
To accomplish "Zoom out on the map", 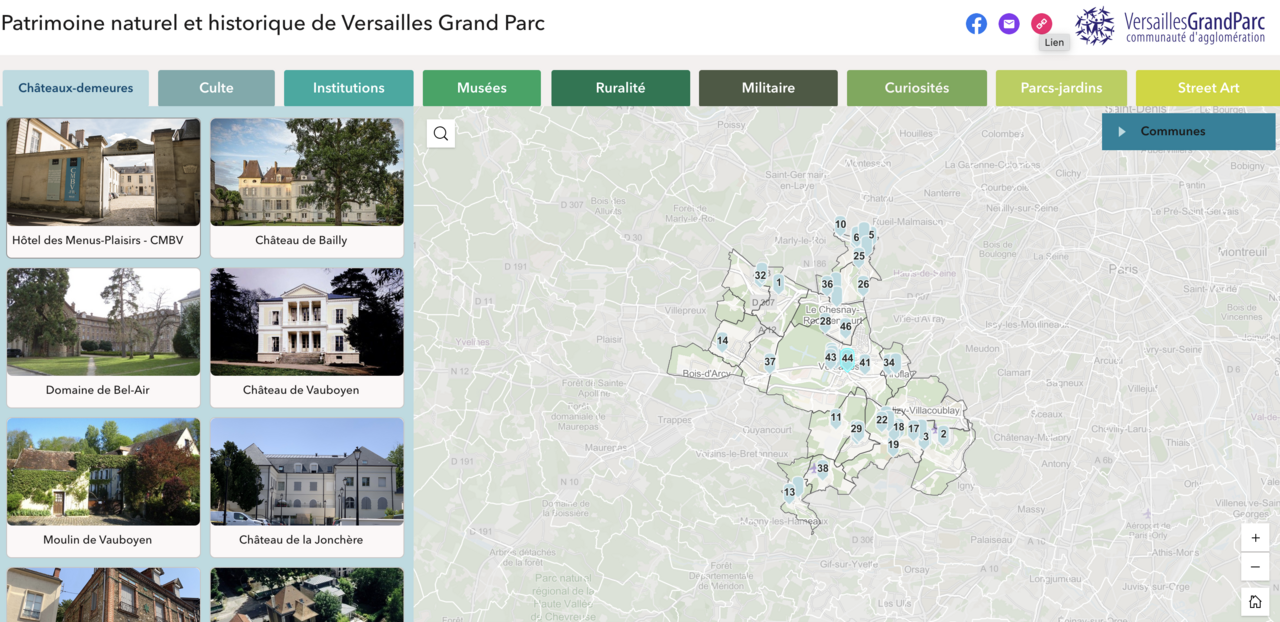I will [x=1255, y=567].
